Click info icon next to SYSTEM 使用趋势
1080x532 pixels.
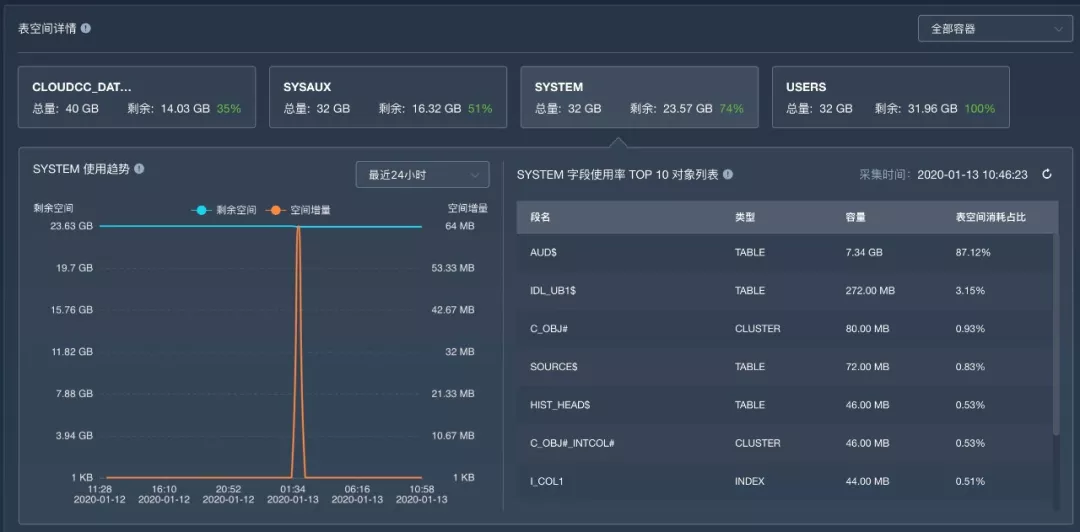pos(139,169)
